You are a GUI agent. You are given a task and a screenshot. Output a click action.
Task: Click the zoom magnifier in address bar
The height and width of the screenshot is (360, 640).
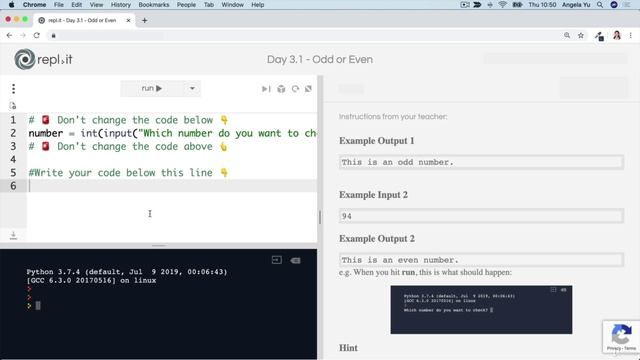[x=567, y=36]
